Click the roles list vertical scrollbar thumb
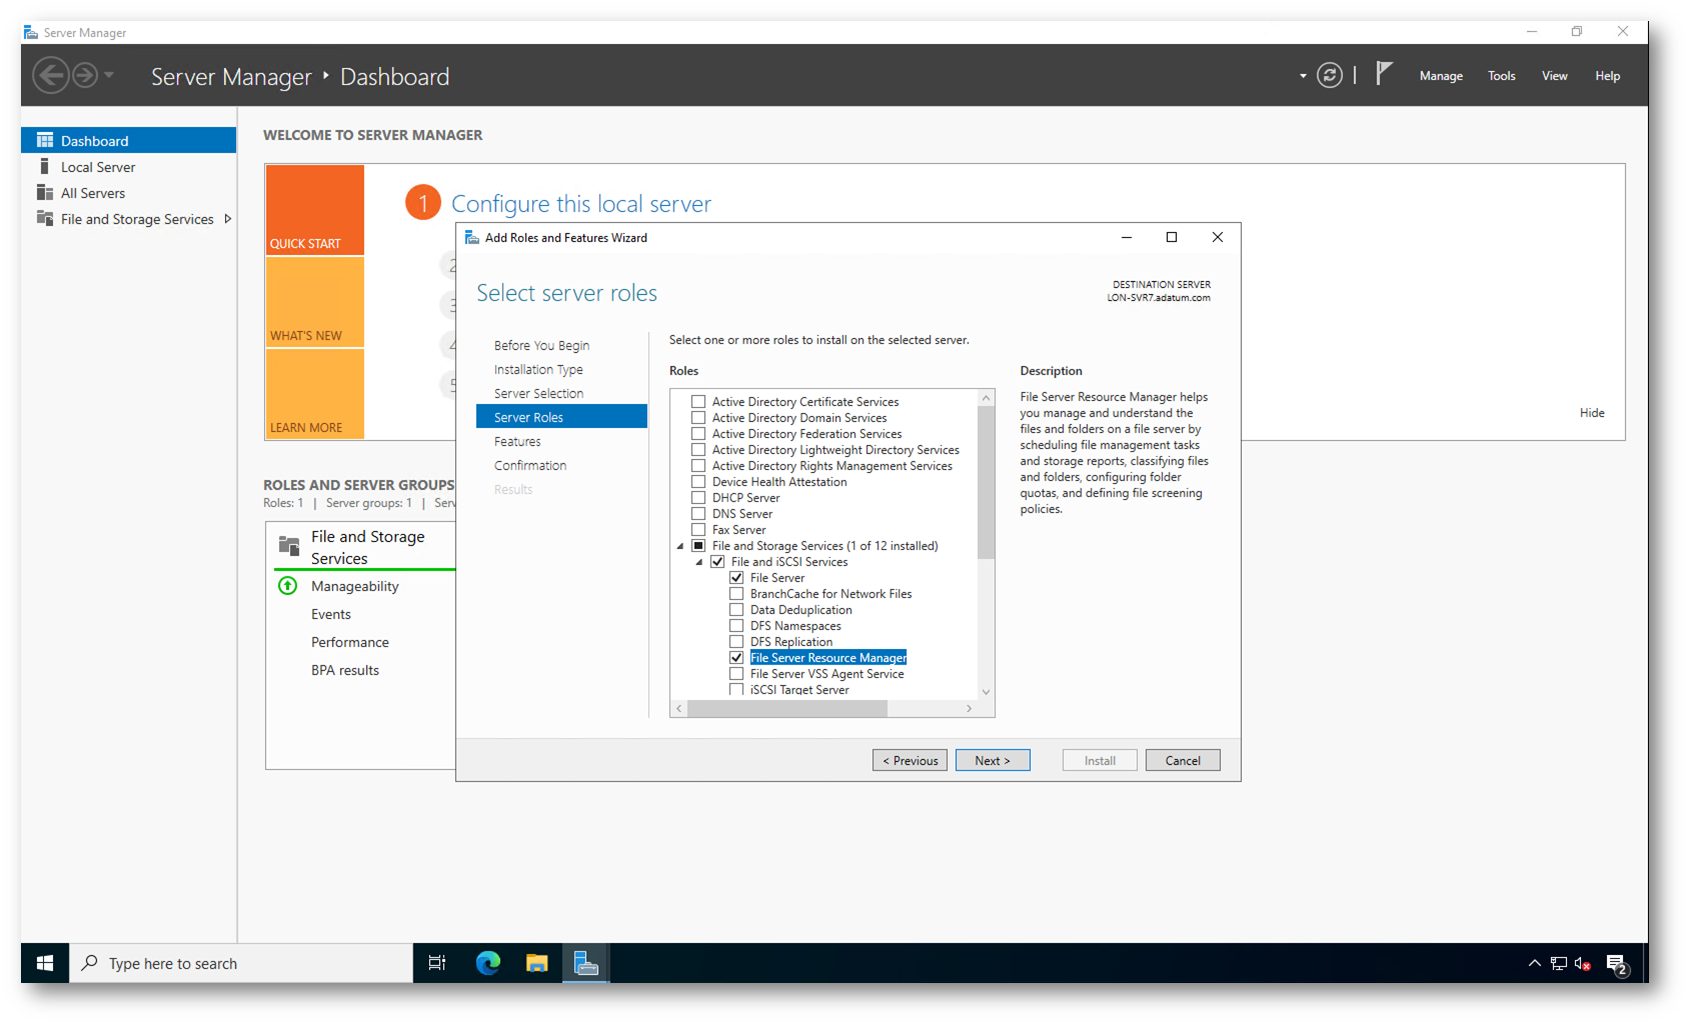This screenshot has width=1691, height=1025. pos(986,482)
